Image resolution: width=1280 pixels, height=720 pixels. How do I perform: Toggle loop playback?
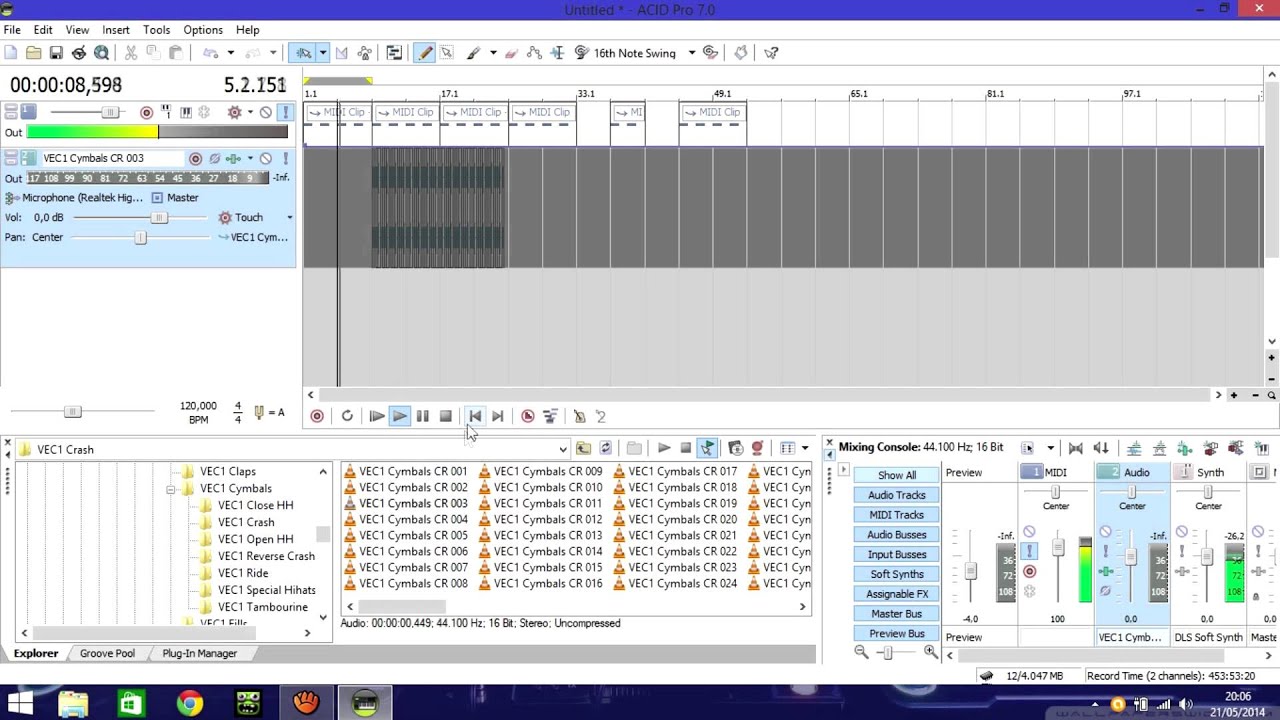coord(347,416)
